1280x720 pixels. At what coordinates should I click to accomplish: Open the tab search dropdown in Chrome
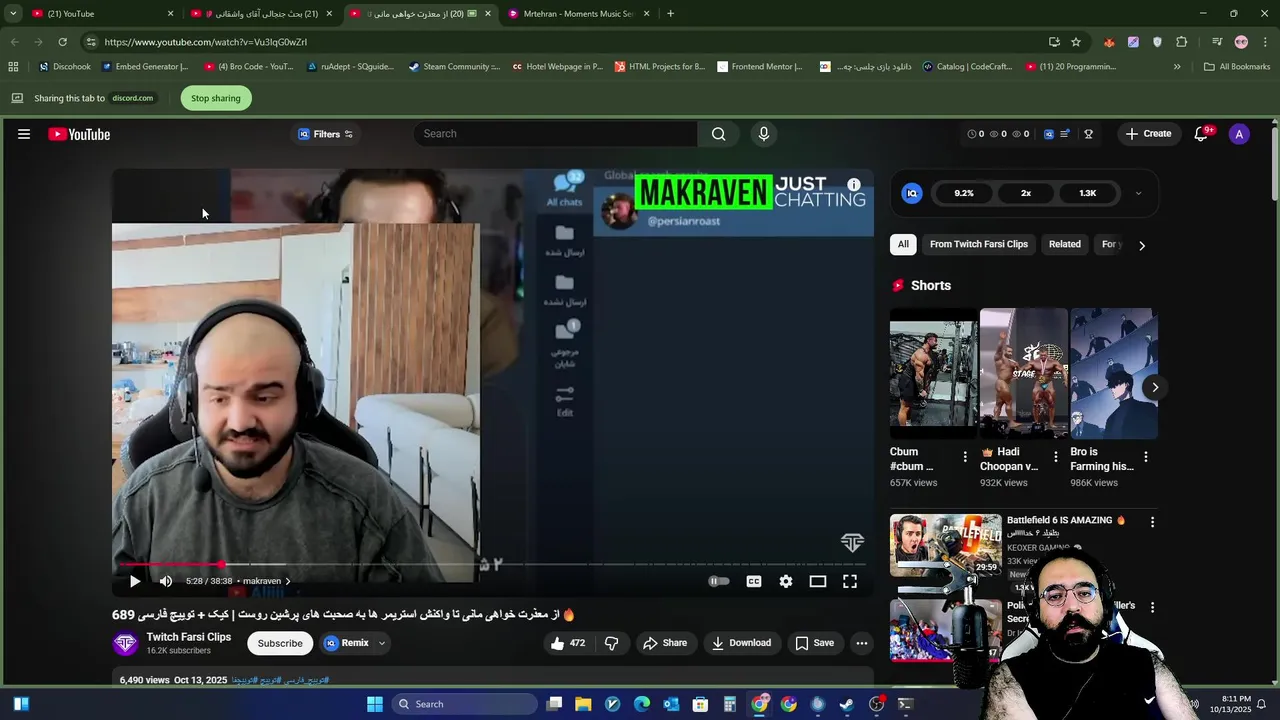click(x=13, y=14)
